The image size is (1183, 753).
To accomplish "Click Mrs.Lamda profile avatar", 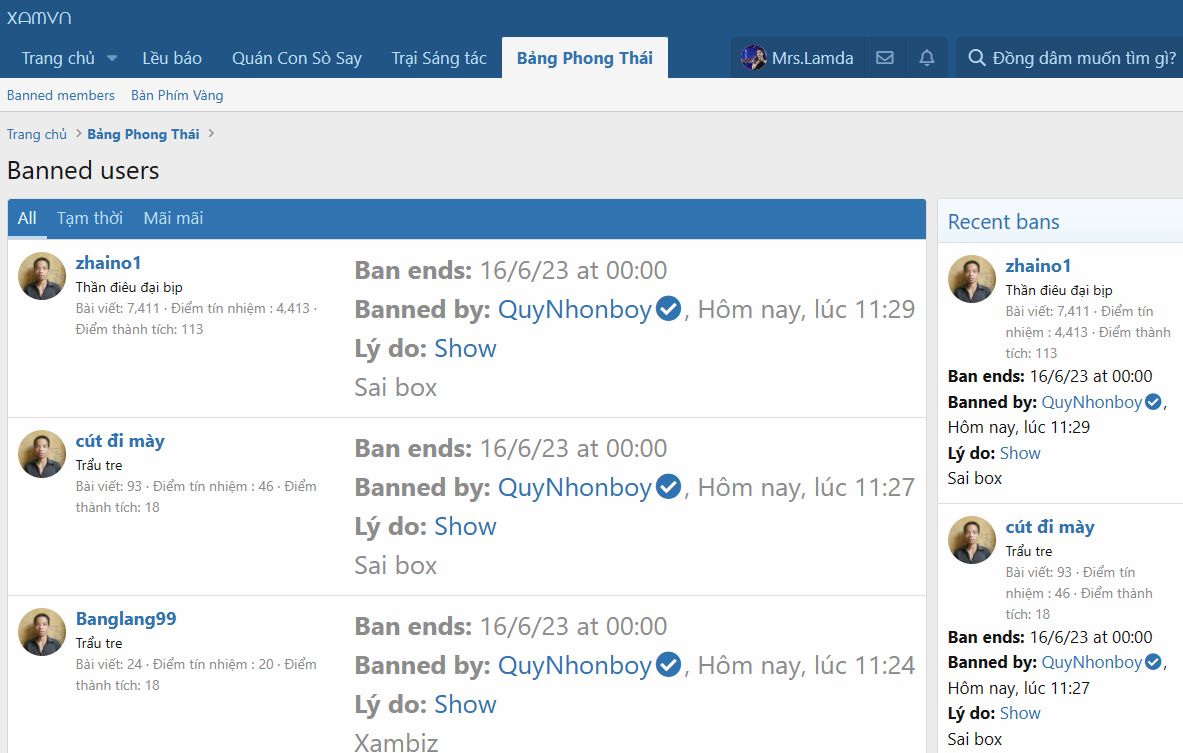I will click(754, 58).
